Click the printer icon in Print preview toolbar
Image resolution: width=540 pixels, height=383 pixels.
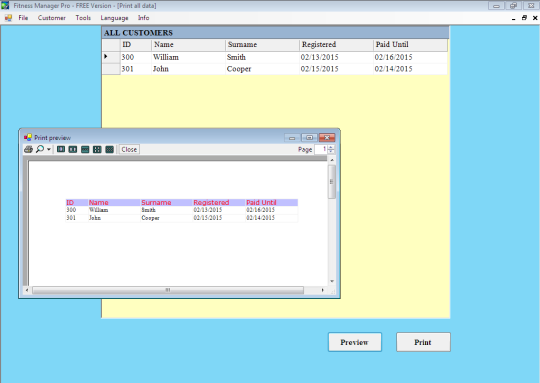pyautogui.click(x=28, y=149)
